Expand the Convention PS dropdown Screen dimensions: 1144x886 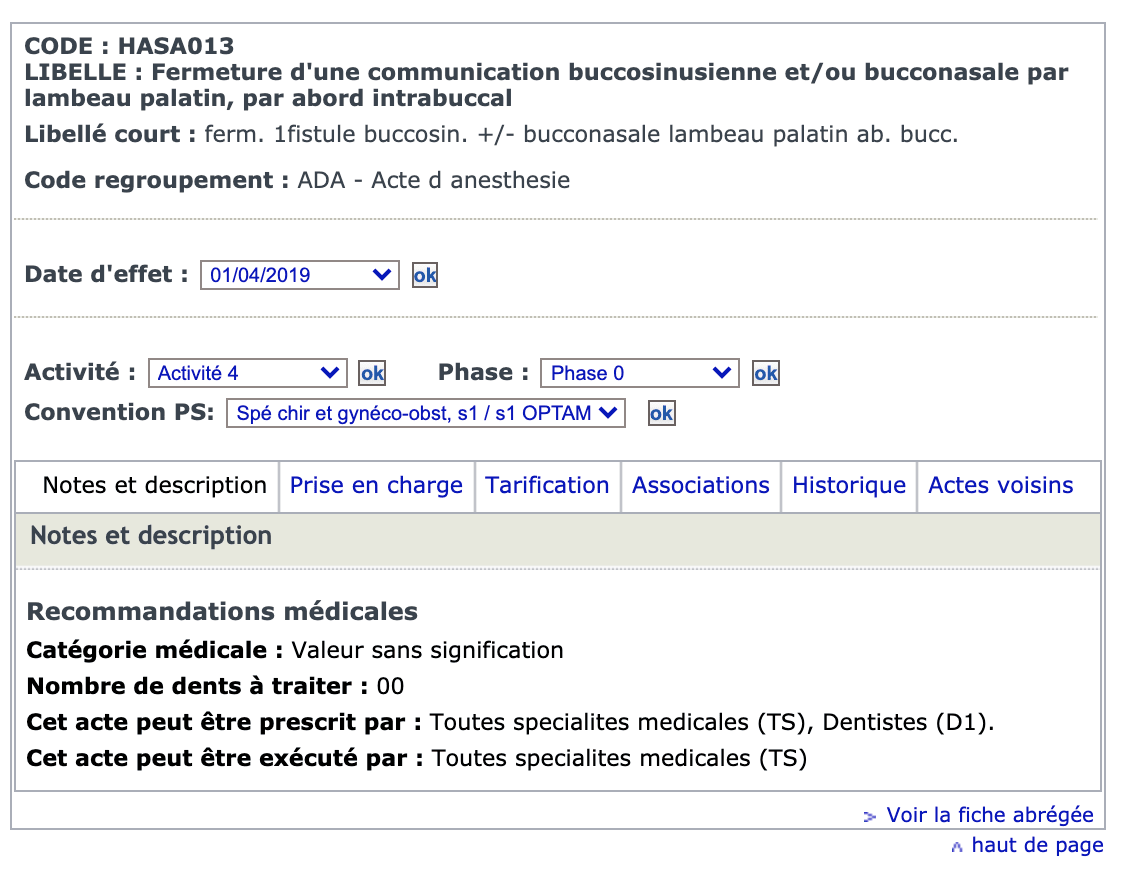point(425,413)
